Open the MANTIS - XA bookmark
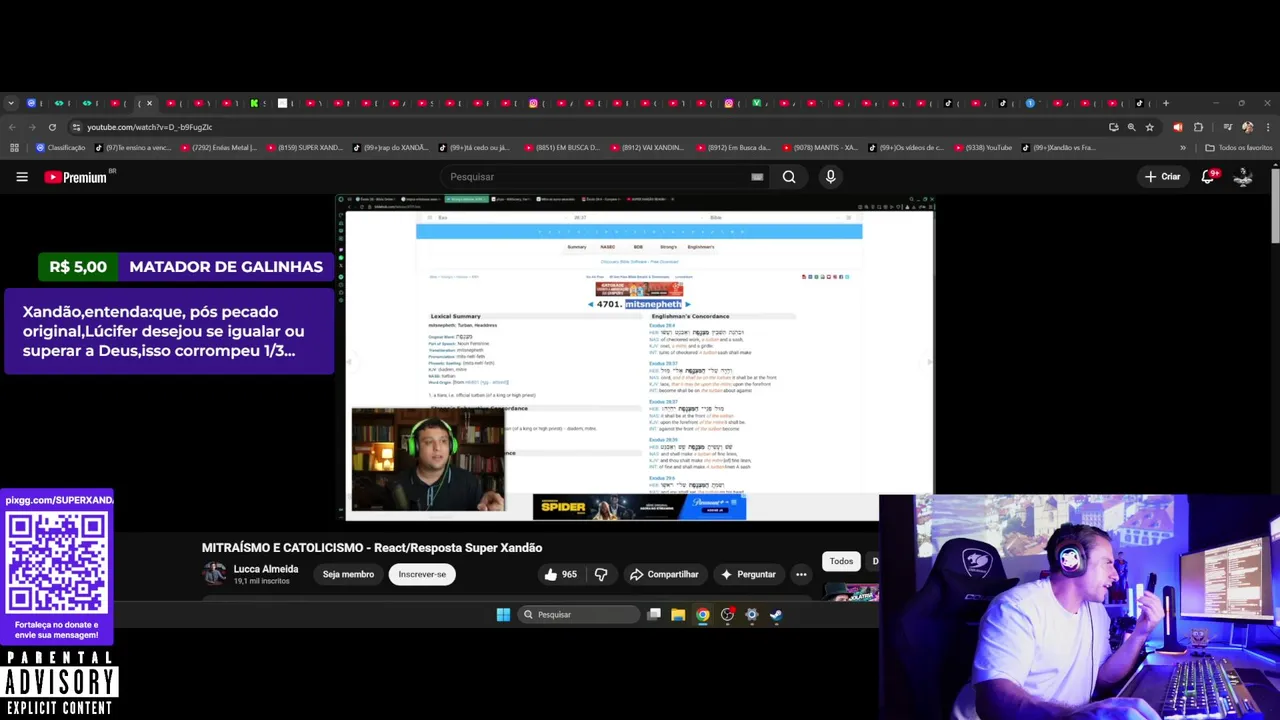 [x=820, y=148]
